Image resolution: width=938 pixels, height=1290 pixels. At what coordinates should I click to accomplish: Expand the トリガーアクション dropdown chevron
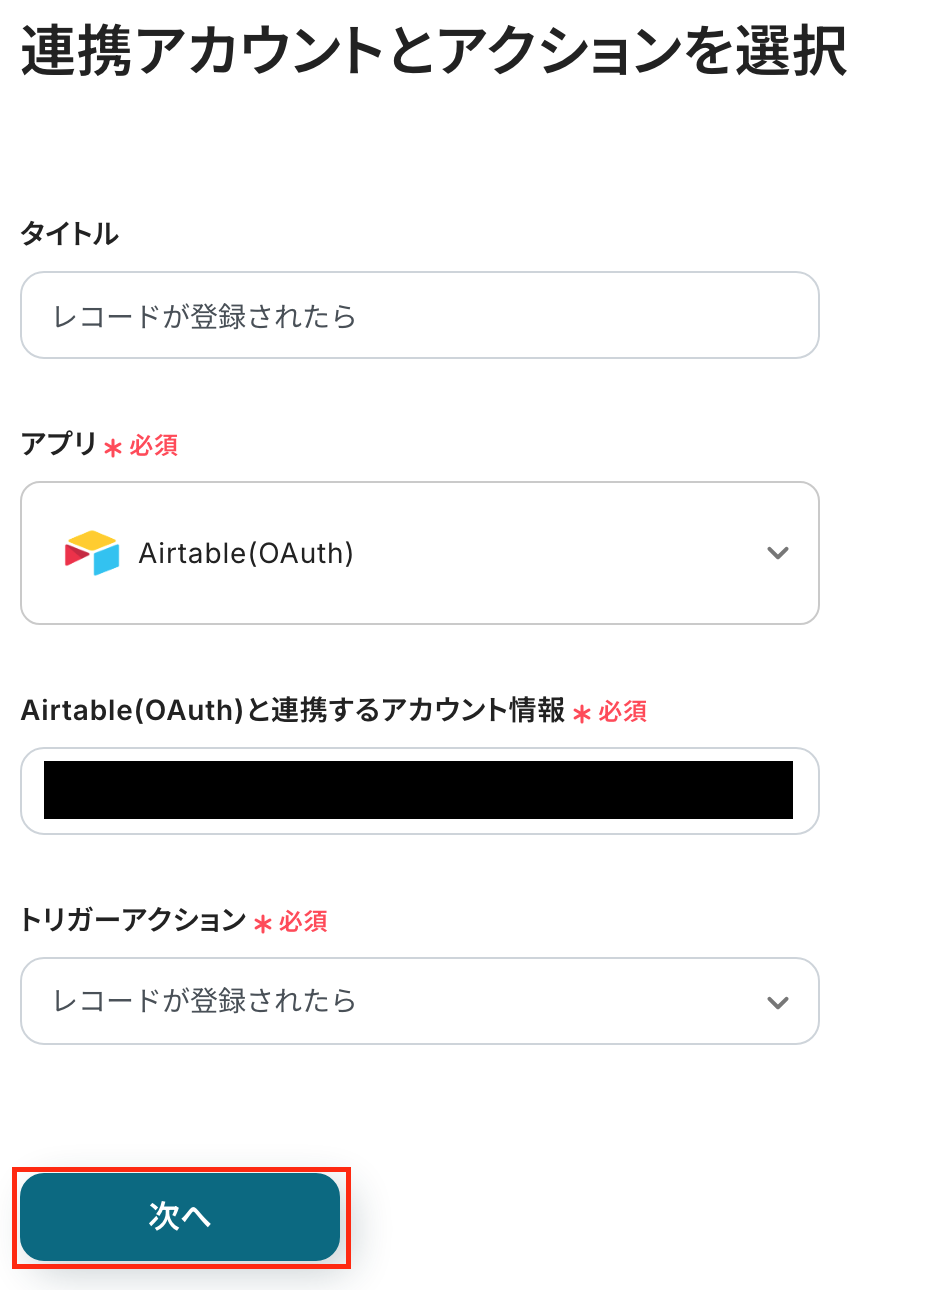pyautogui.click(x=777, y=1002)
